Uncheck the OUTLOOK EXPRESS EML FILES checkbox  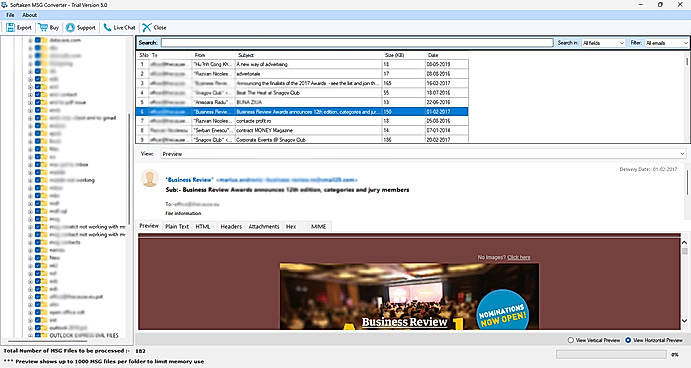(x=37, y=335)
